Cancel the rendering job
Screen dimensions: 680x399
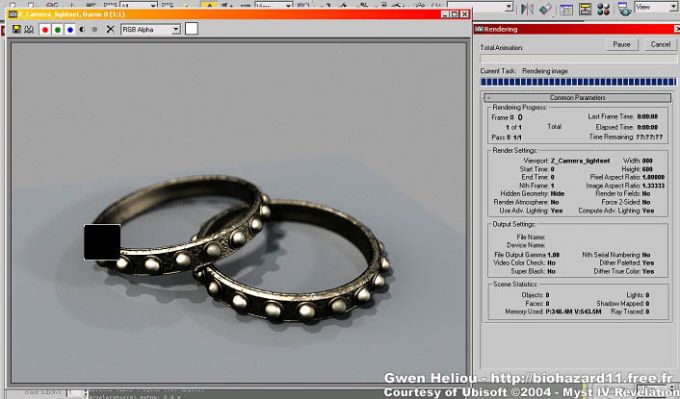660,44
